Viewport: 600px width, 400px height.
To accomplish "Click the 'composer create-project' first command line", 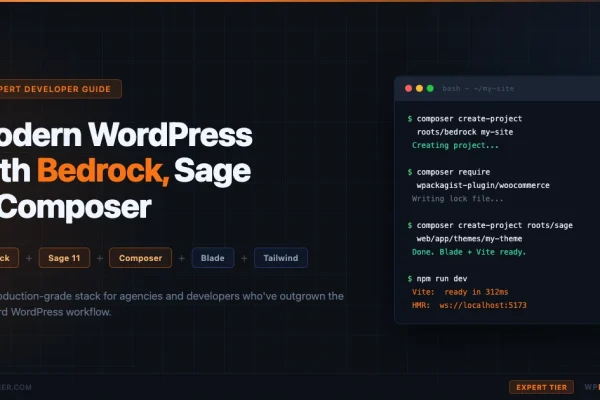I will pos(465,119).
